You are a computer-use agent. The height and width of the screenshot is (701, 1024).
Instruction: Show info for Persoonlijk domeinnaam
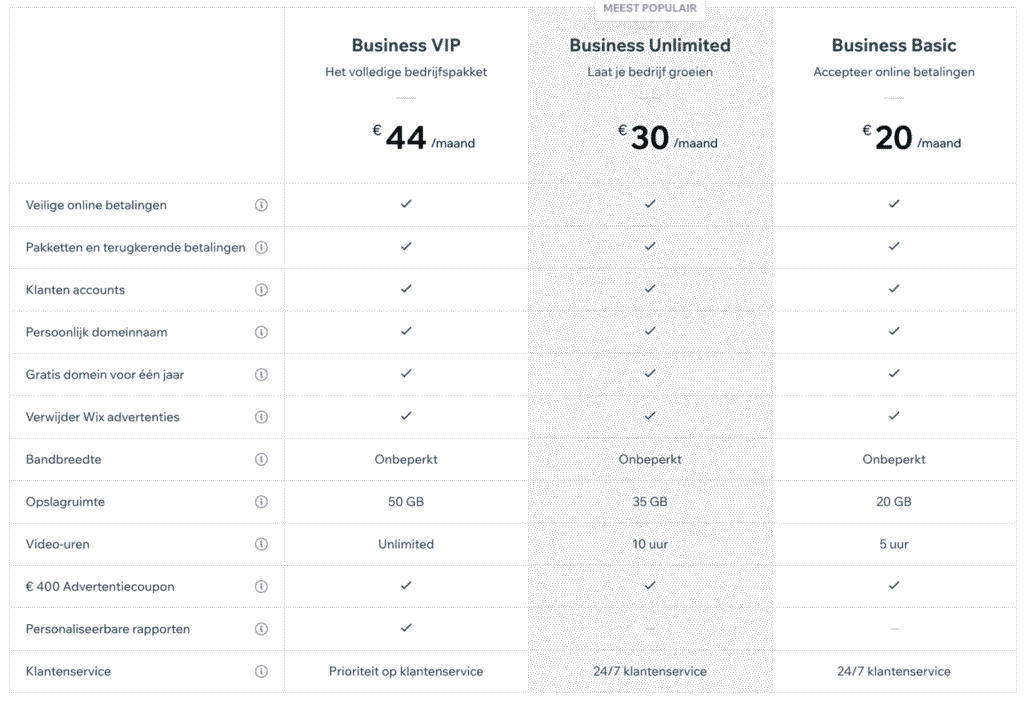(x=261, y=332)
